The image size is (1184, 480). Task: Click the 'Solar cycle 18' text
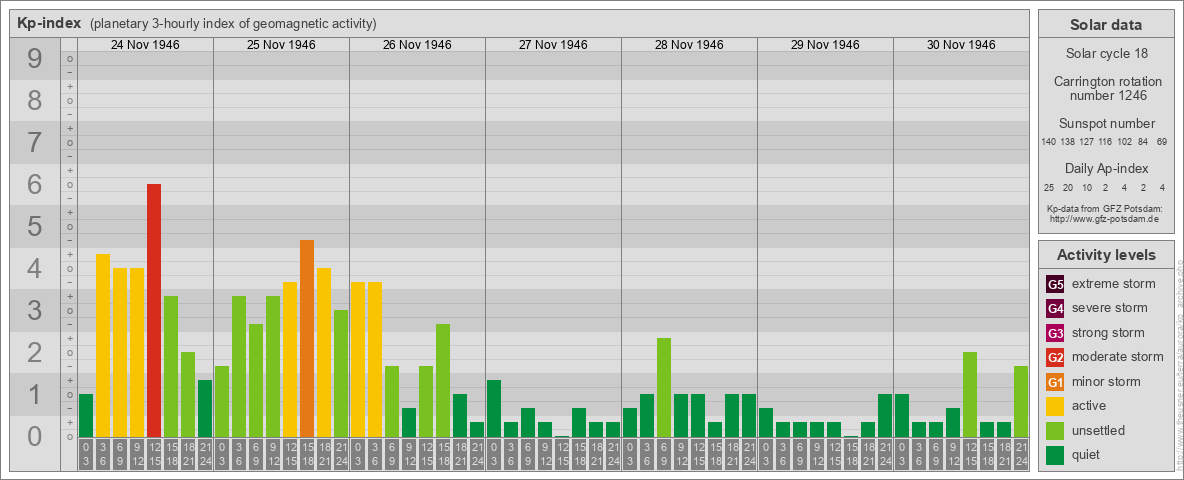1106,54
